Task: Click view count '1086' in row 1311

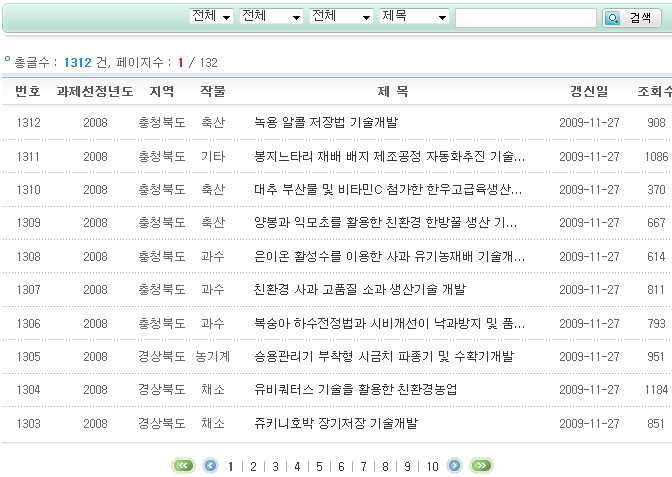Action: click(x=656, y=156)
